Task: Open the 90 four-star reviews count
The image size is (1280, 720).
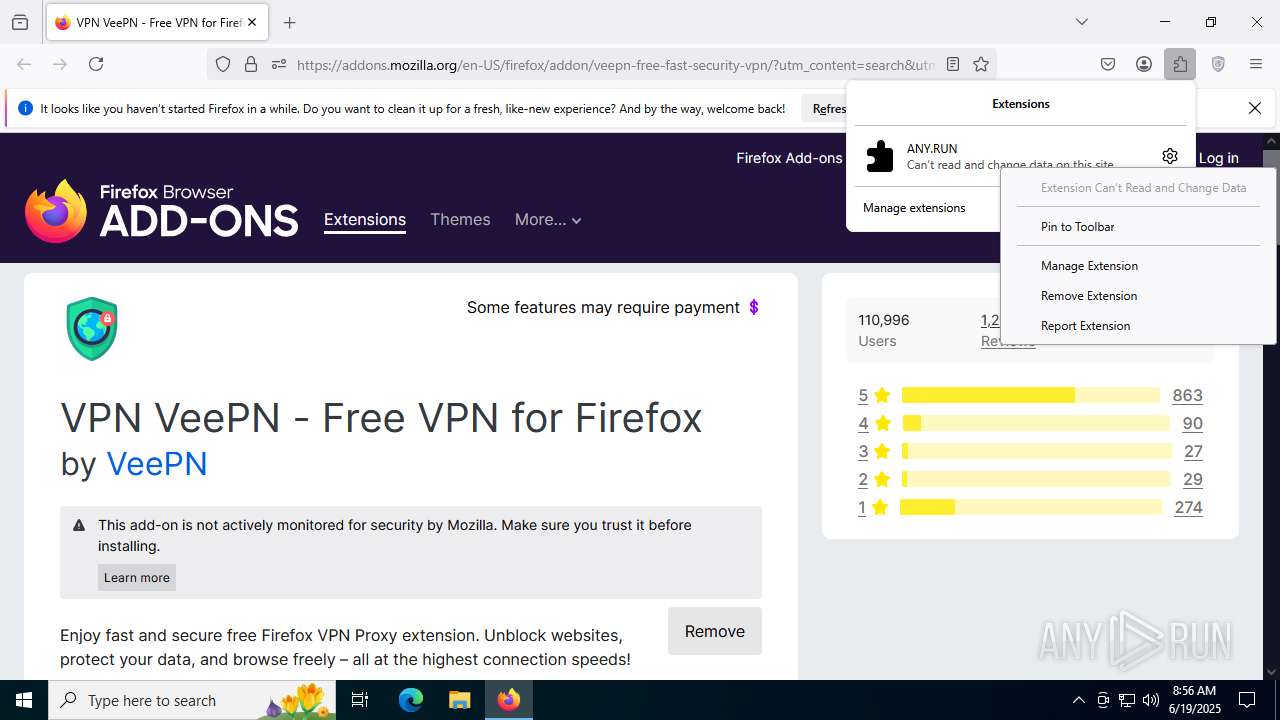Action: pyautogui.click(x=1192, y=423)
